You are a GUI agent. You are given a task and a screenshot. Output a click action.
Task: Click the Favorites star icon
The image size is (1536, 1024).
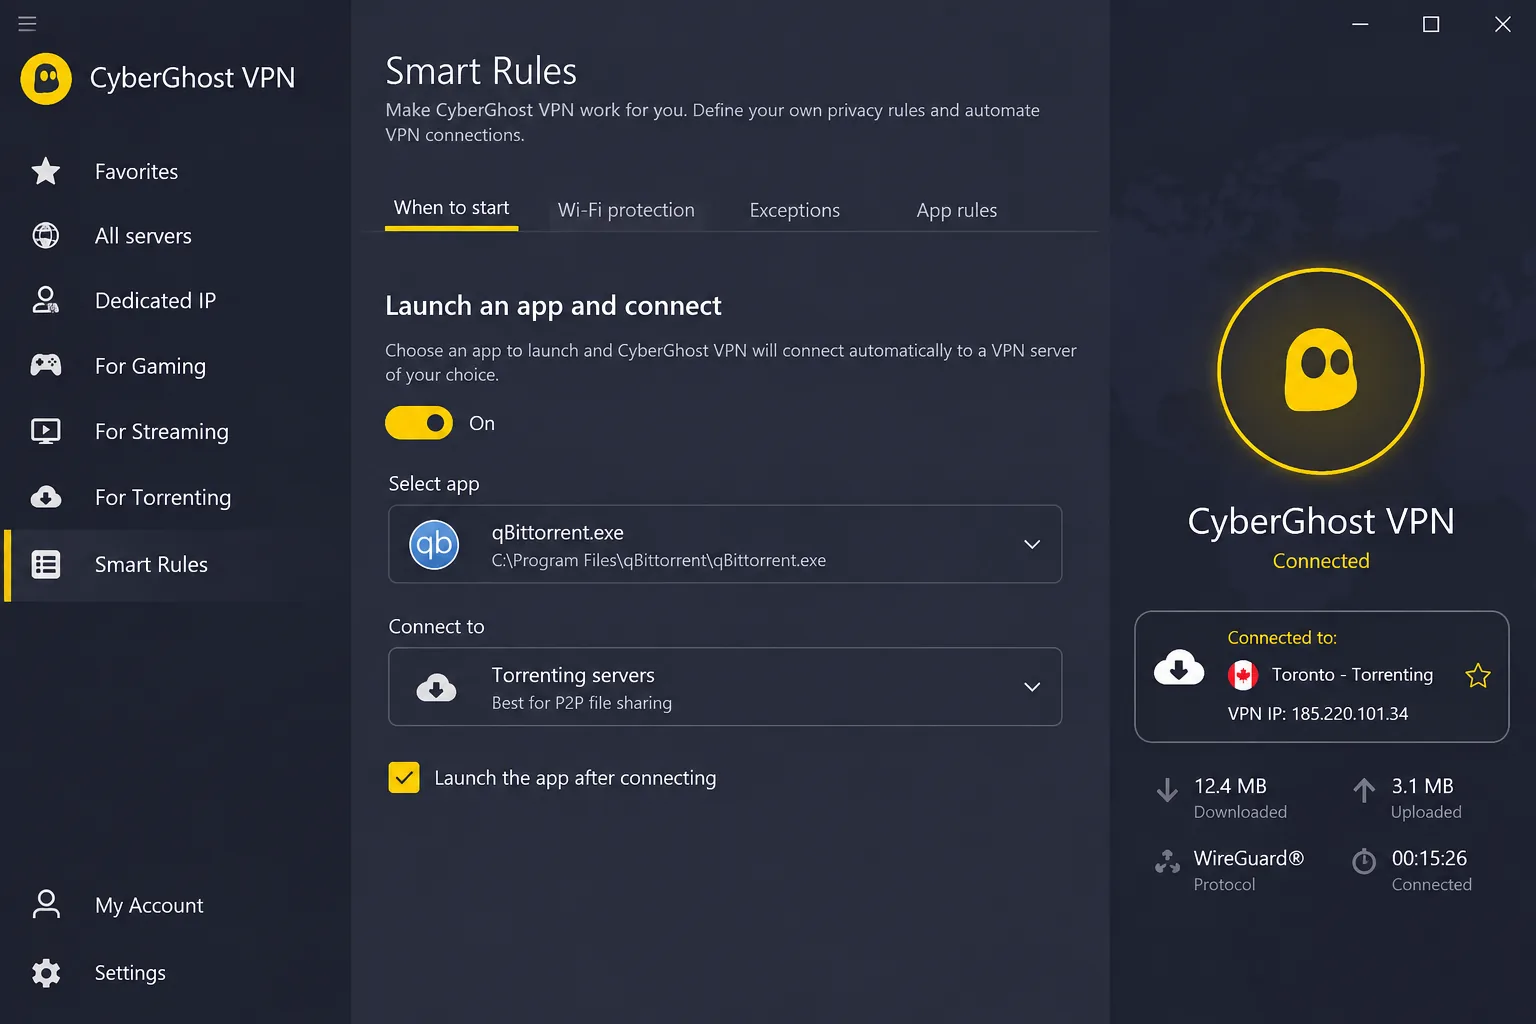[x=46, y=171]
